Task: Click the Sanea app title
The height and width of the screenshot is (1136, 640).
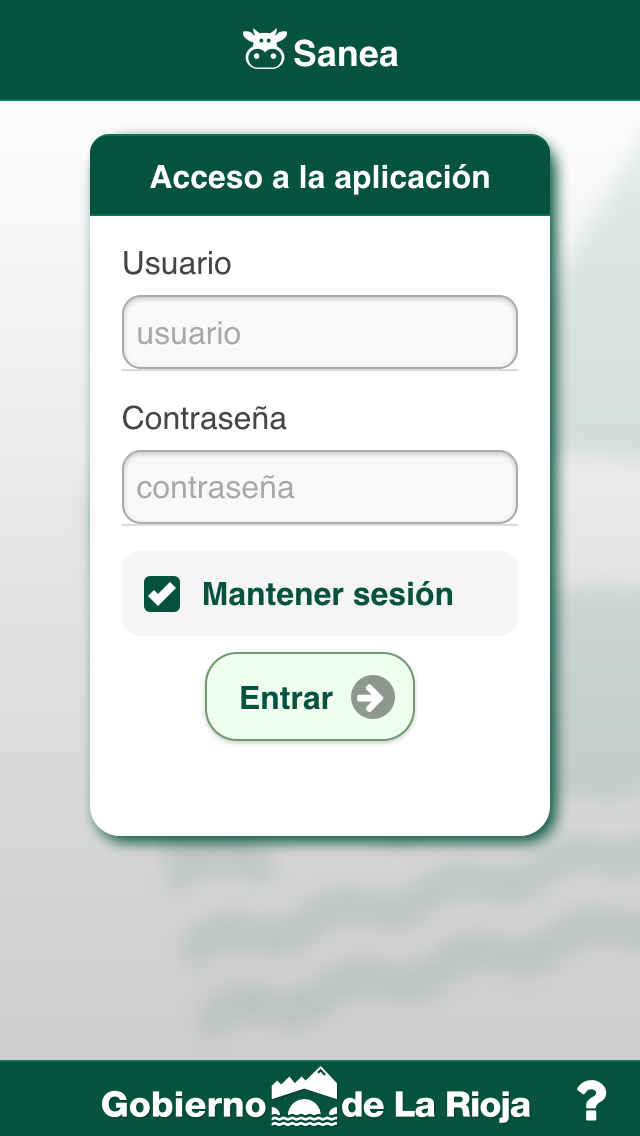Action: click(x=346, y=54)
